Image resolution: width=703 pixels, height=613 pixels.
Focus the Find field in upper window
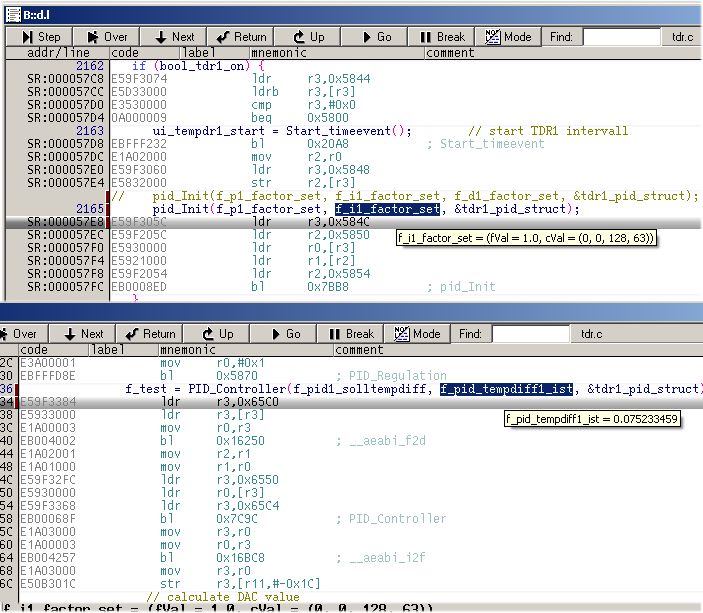[621, 37]
